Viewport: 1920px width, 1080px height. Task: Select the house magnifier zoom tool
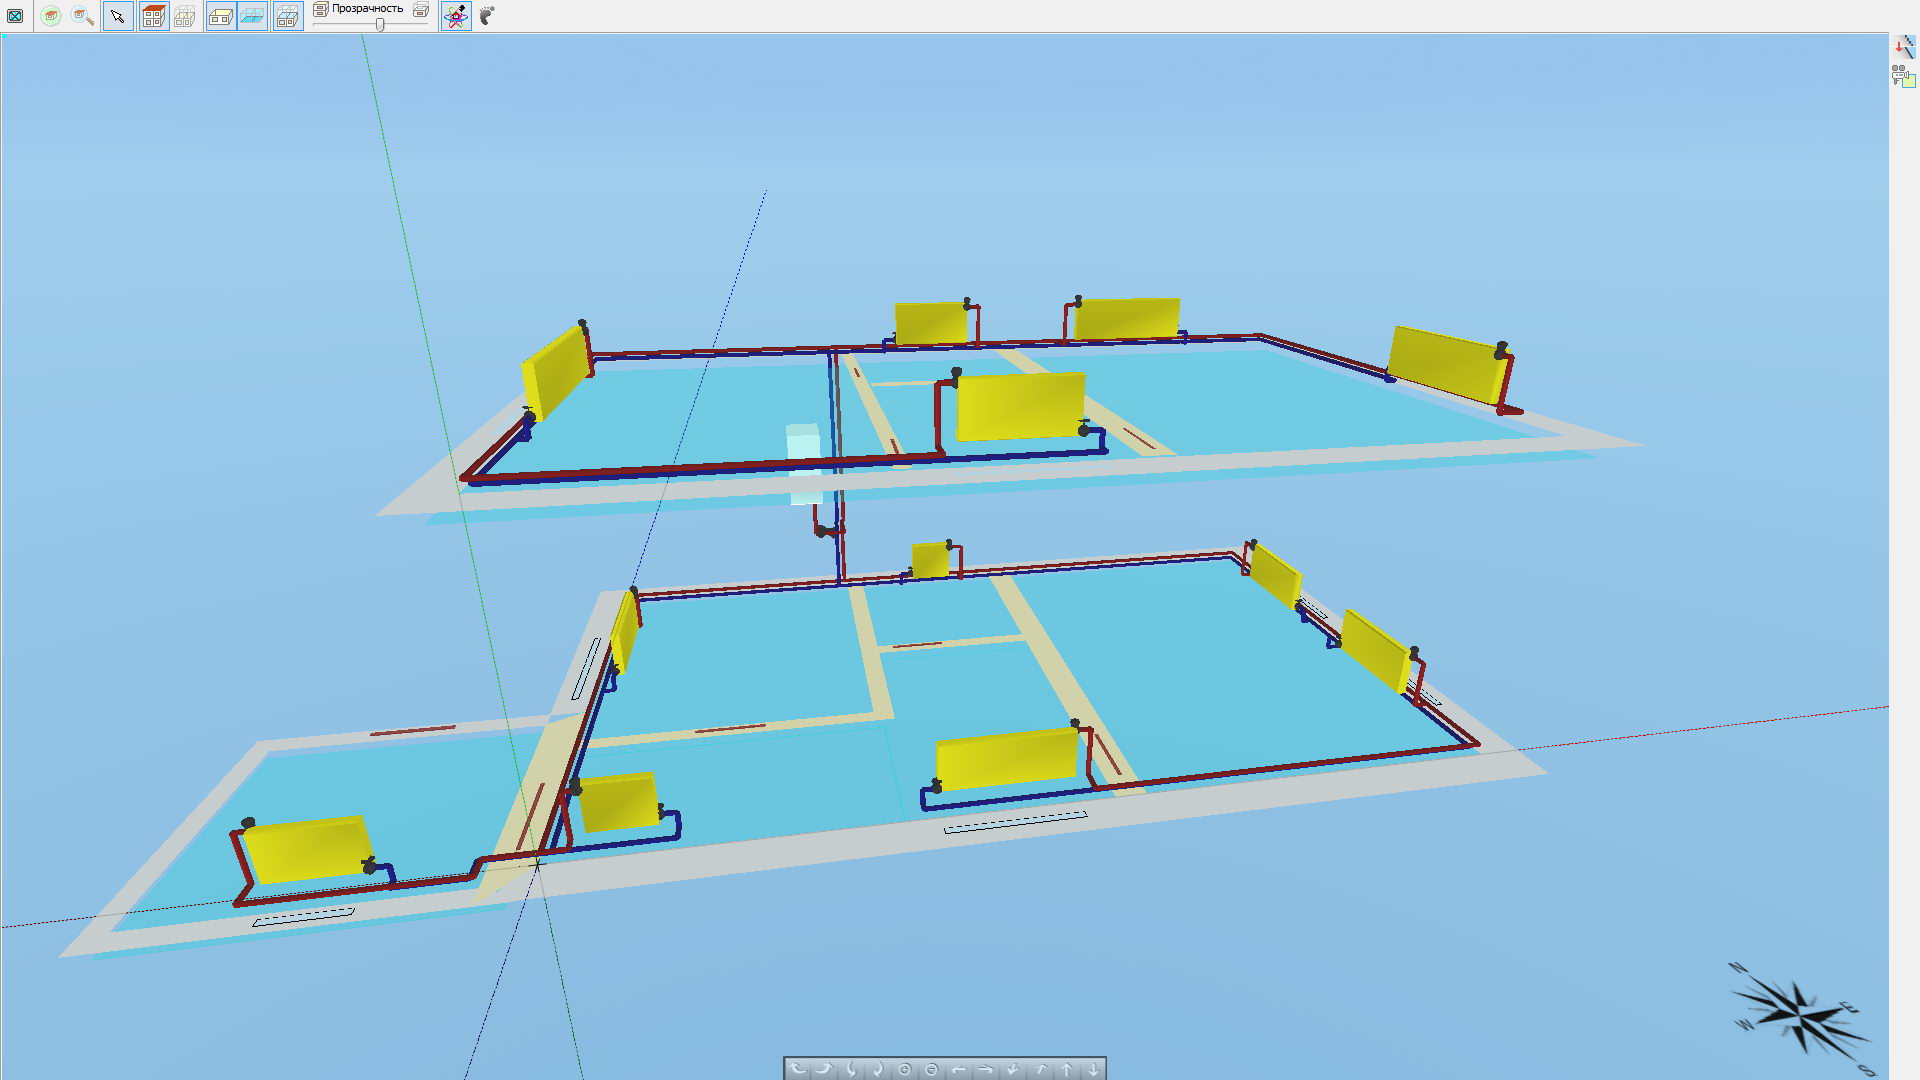click(83, 16)
